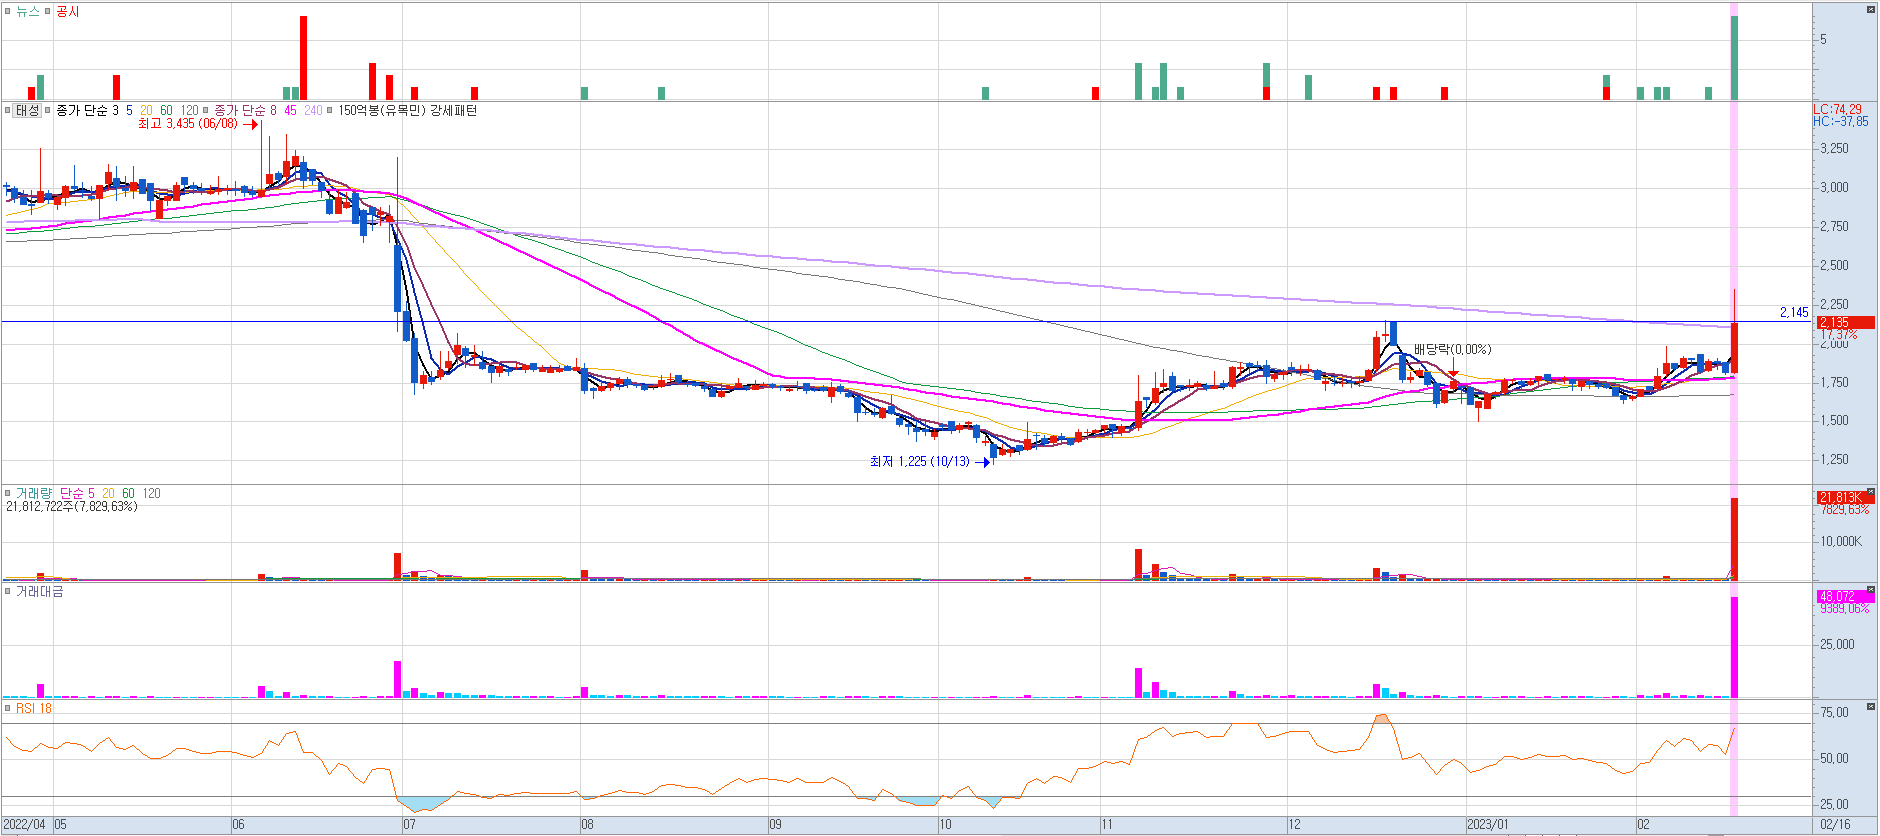Click the 2023/01 date axis label
The width and height of the screenshot is (1880, 836).
(1488, 825)
